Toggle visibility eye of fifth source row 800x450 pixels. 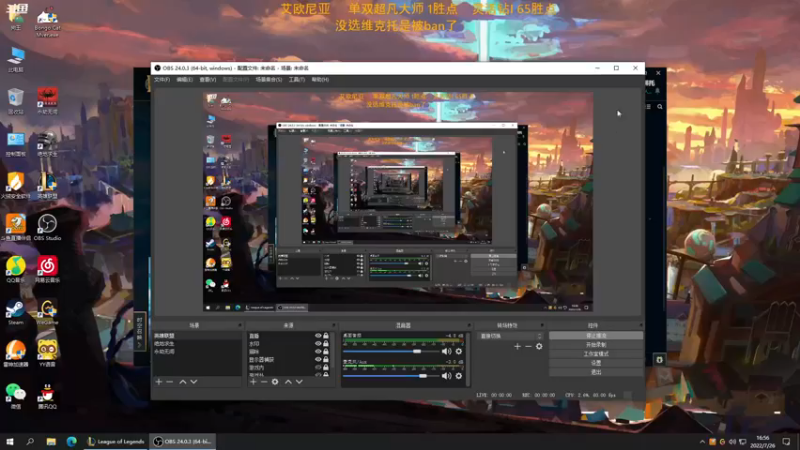click(318, 367)
